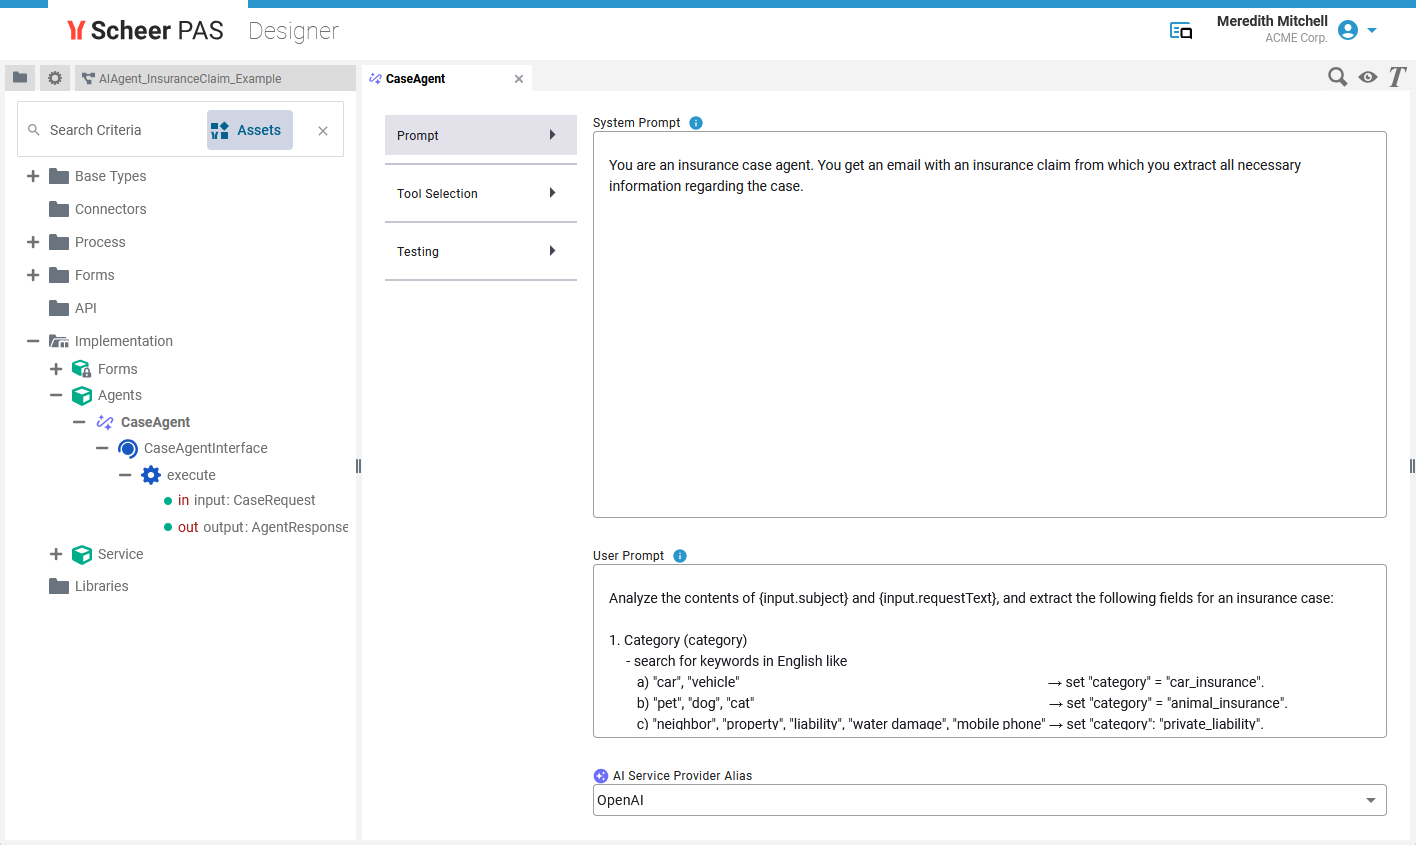Toggle the Assets filter button
Screen dimensions: 1416x845
249,130
